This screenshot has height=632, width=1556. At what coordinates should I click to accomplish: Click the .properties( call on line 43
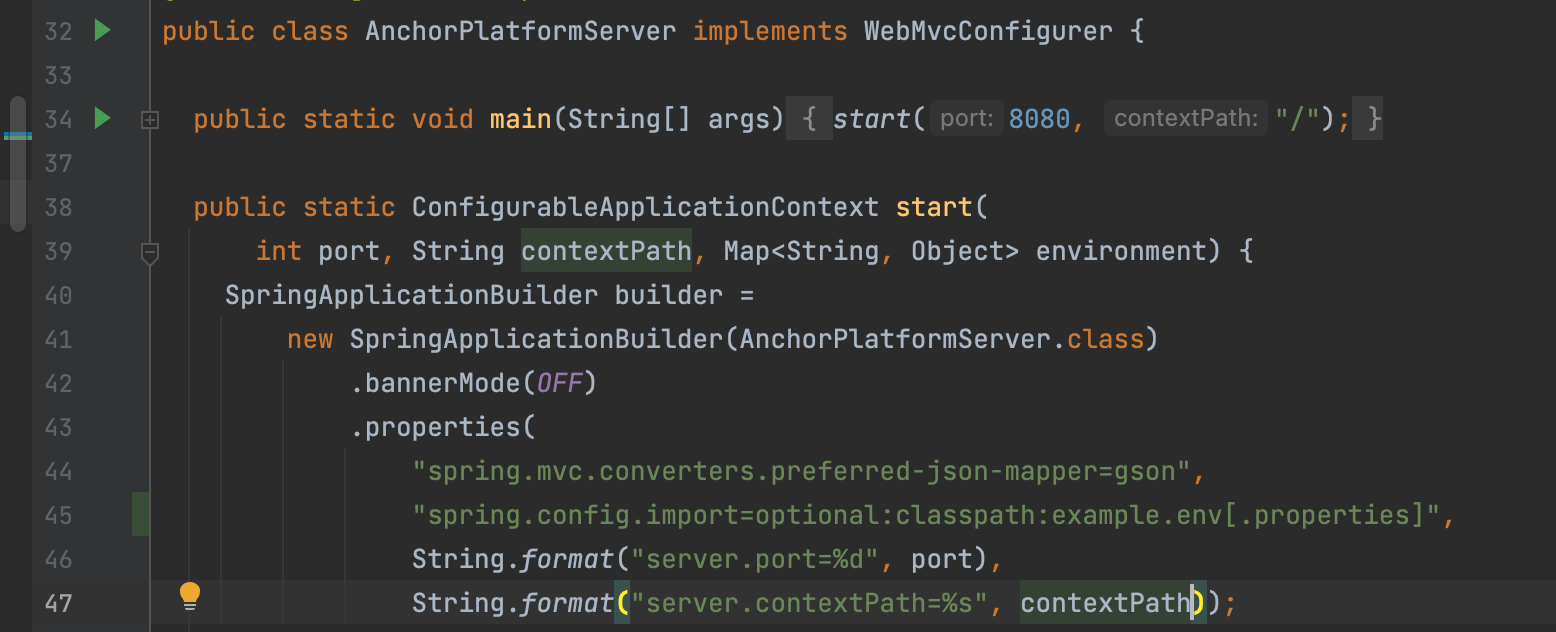[443, 427]
